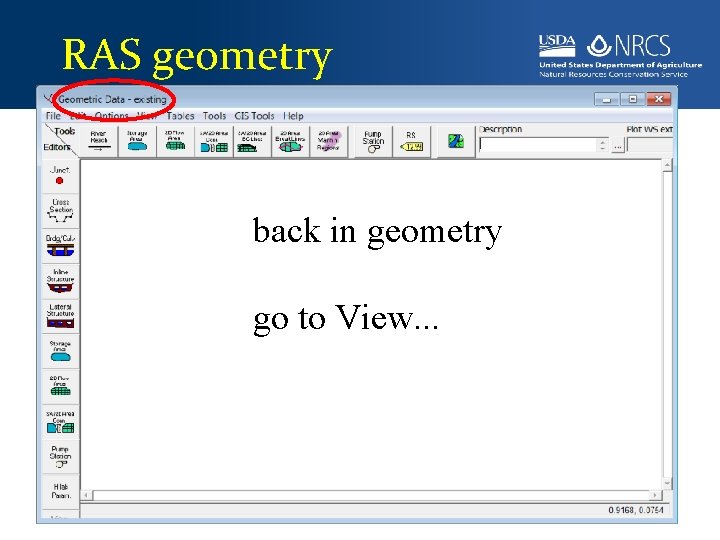Open the Pump Station editor in left sidebar

[x=60, y=457]
